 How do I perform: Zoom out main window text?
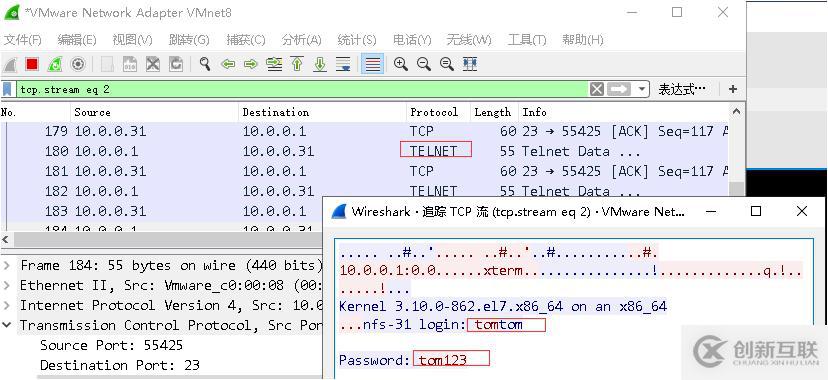pyautogui.click(x=424, y=64)
